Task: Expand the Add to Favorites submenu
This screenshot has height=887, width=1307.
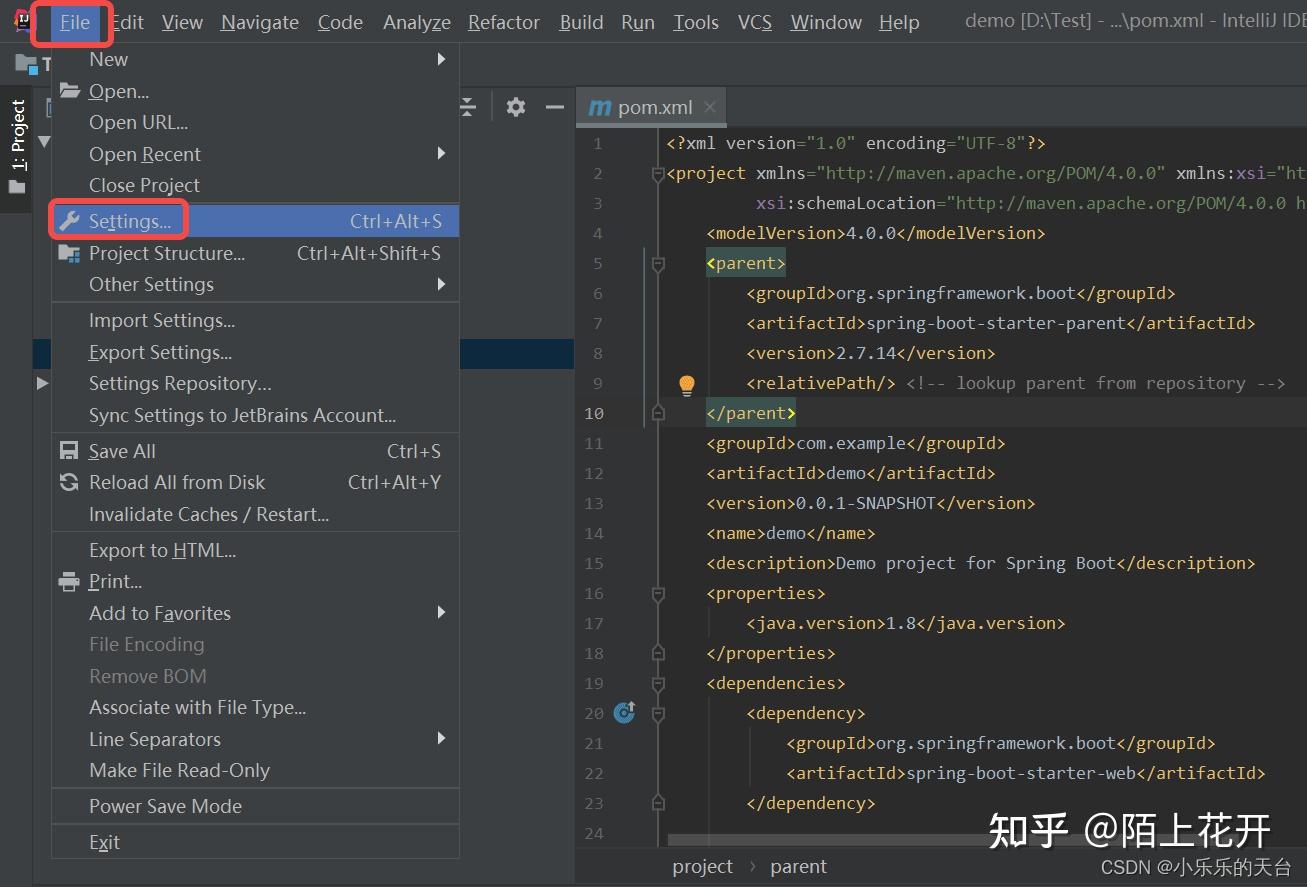Action: pyautogui.click(x=255, y=613)
